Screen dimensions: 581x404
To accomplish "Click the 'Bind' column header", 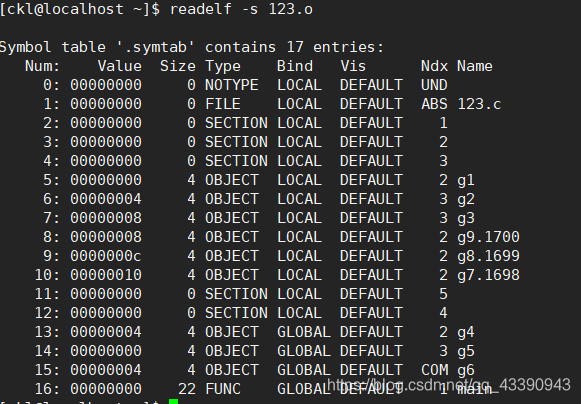I will tap(295, 66).
